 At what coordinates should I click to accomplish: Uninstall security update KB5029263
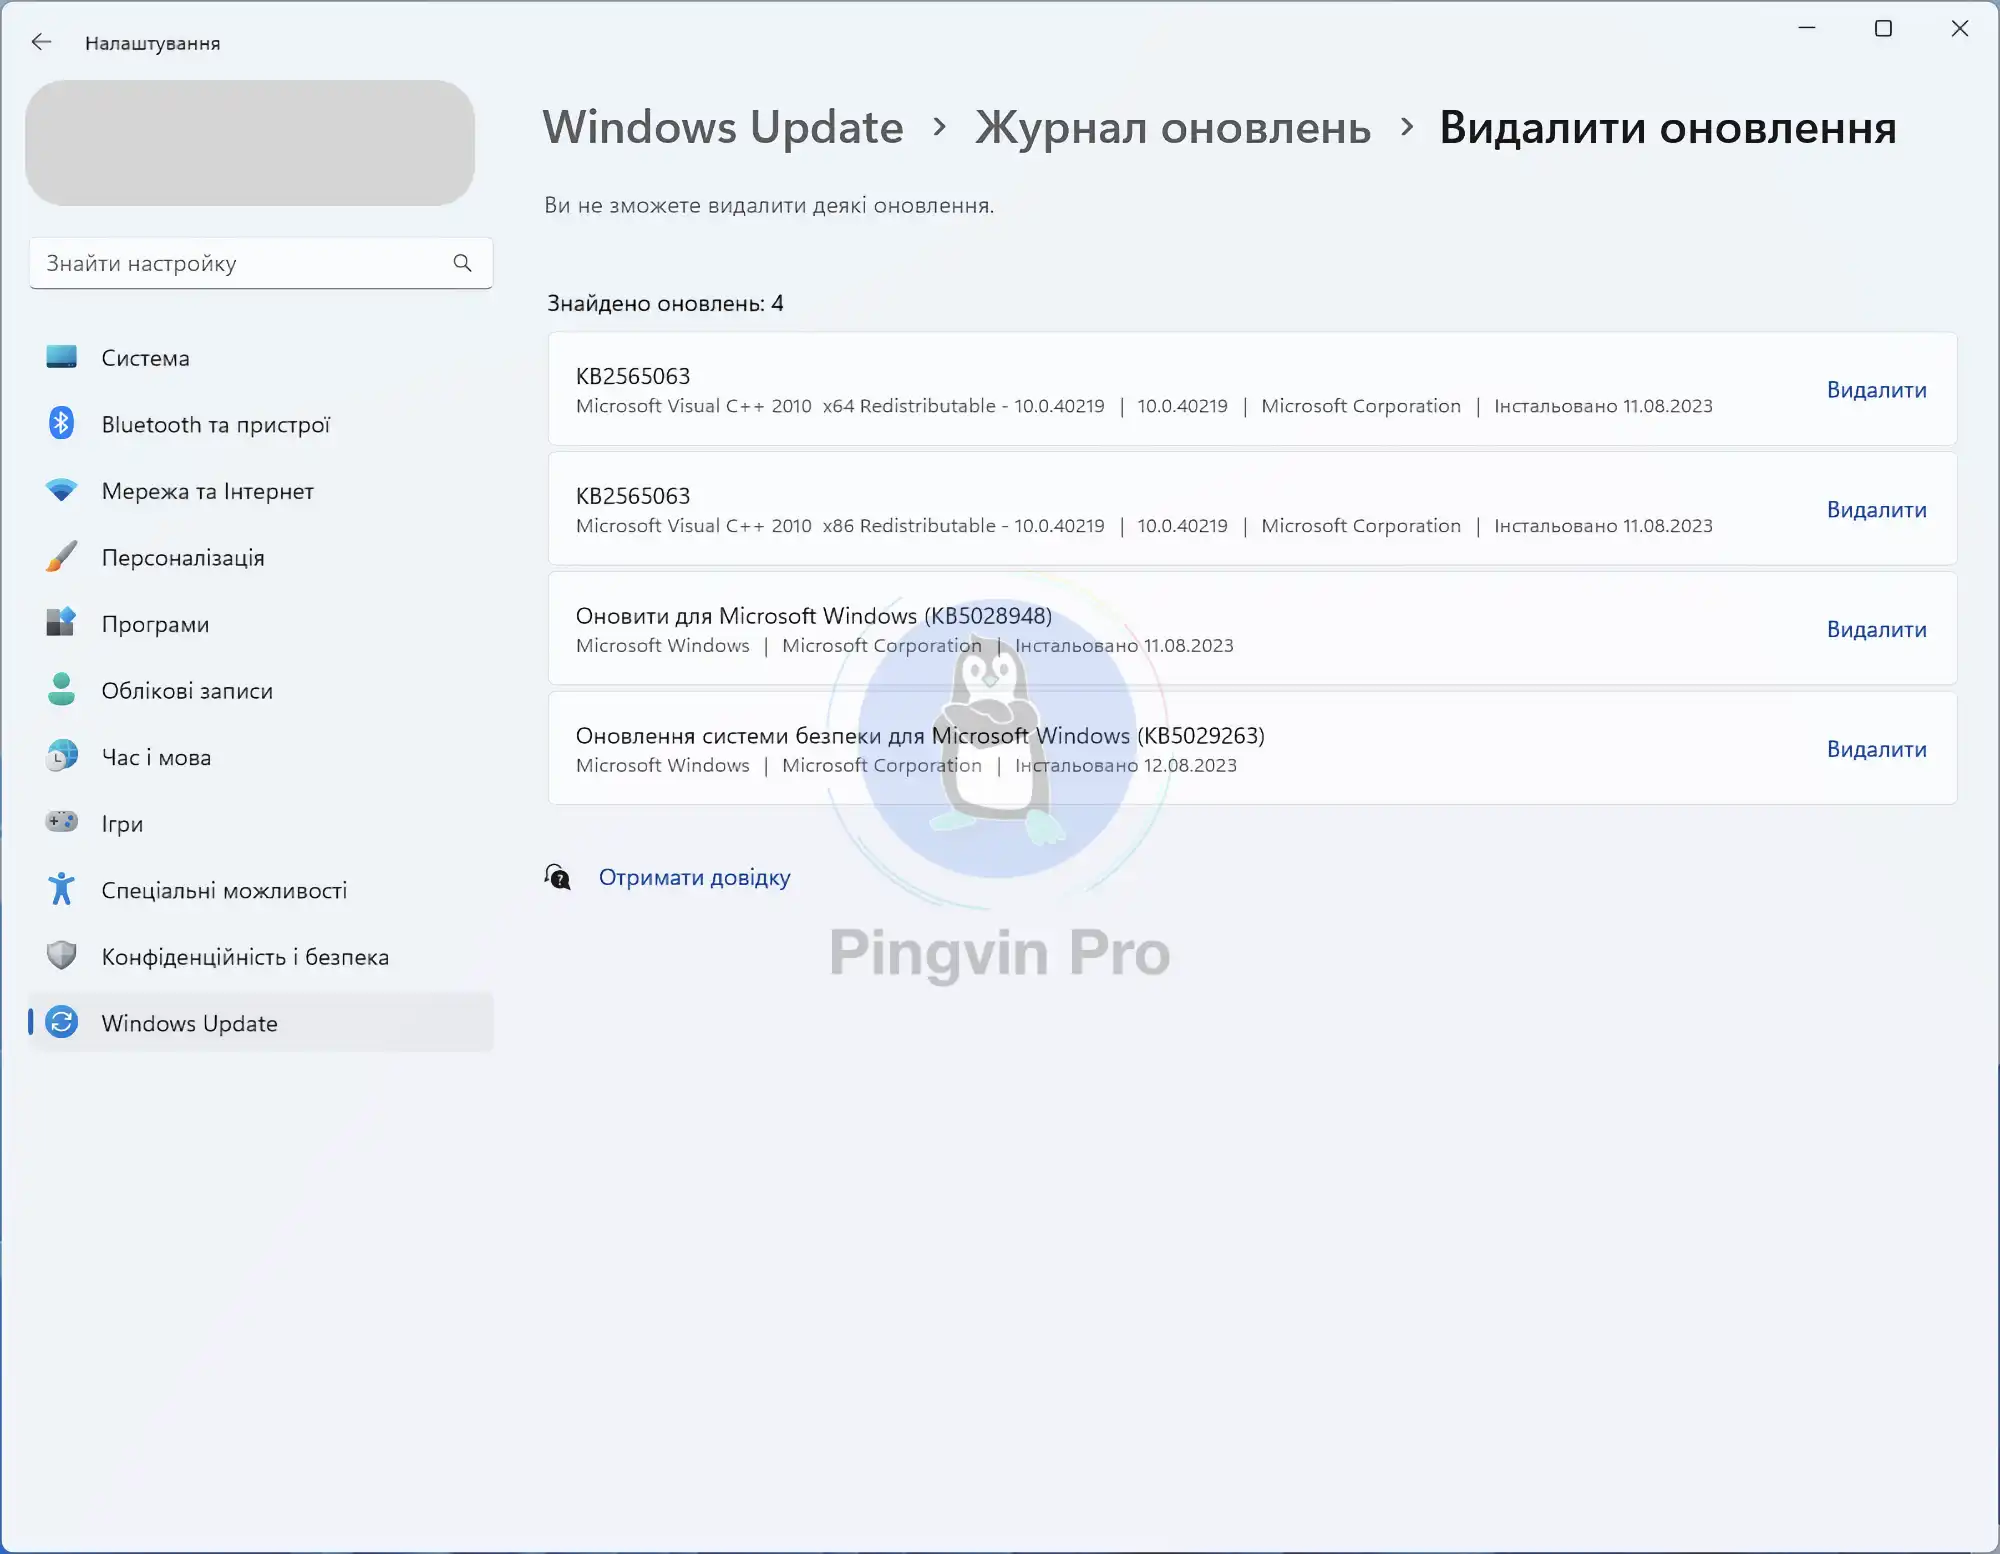[1876, 749]
